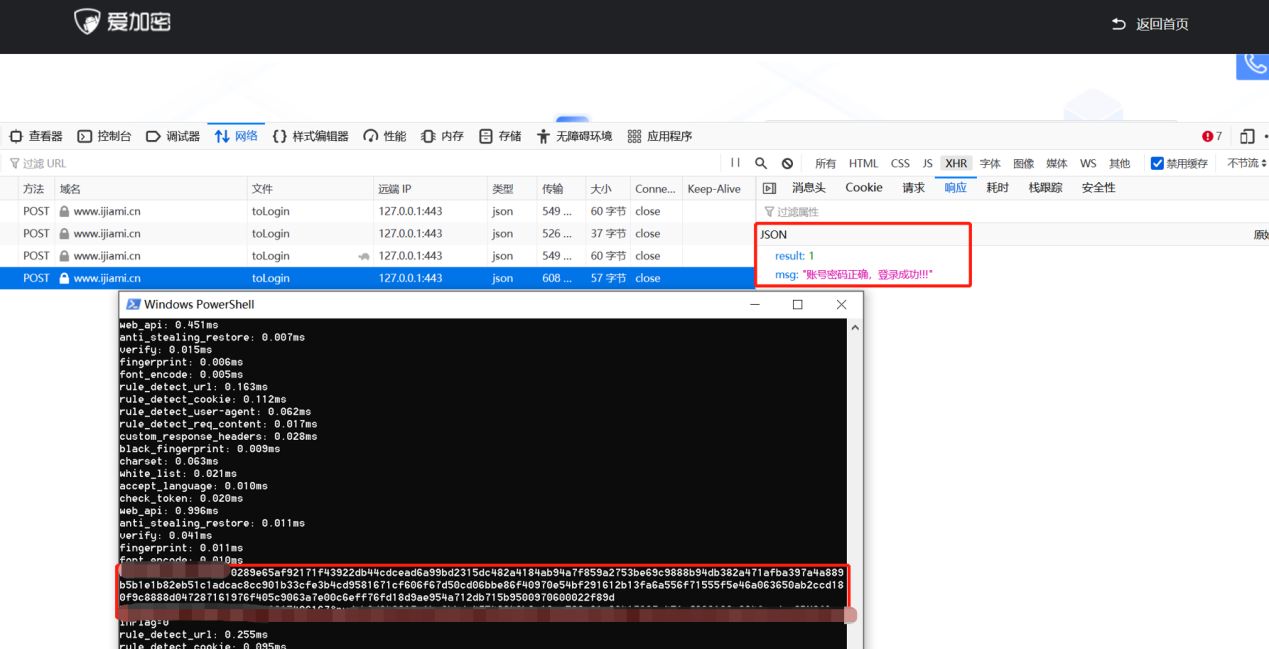Screen dimensions: 1269x649
Task: Sort by the 传输 column header
Action: (x=560, y=189)
